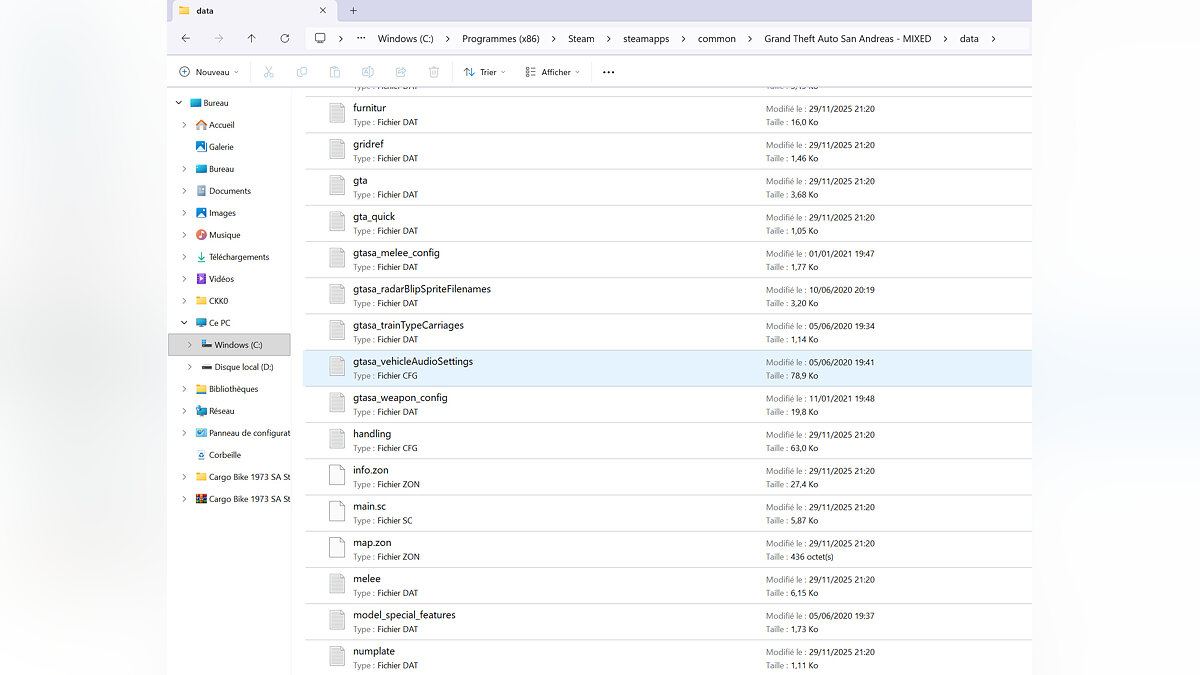Click the Back navigation arrow
The width and height of the screenshot is (1200, 675).
(185, 39)
